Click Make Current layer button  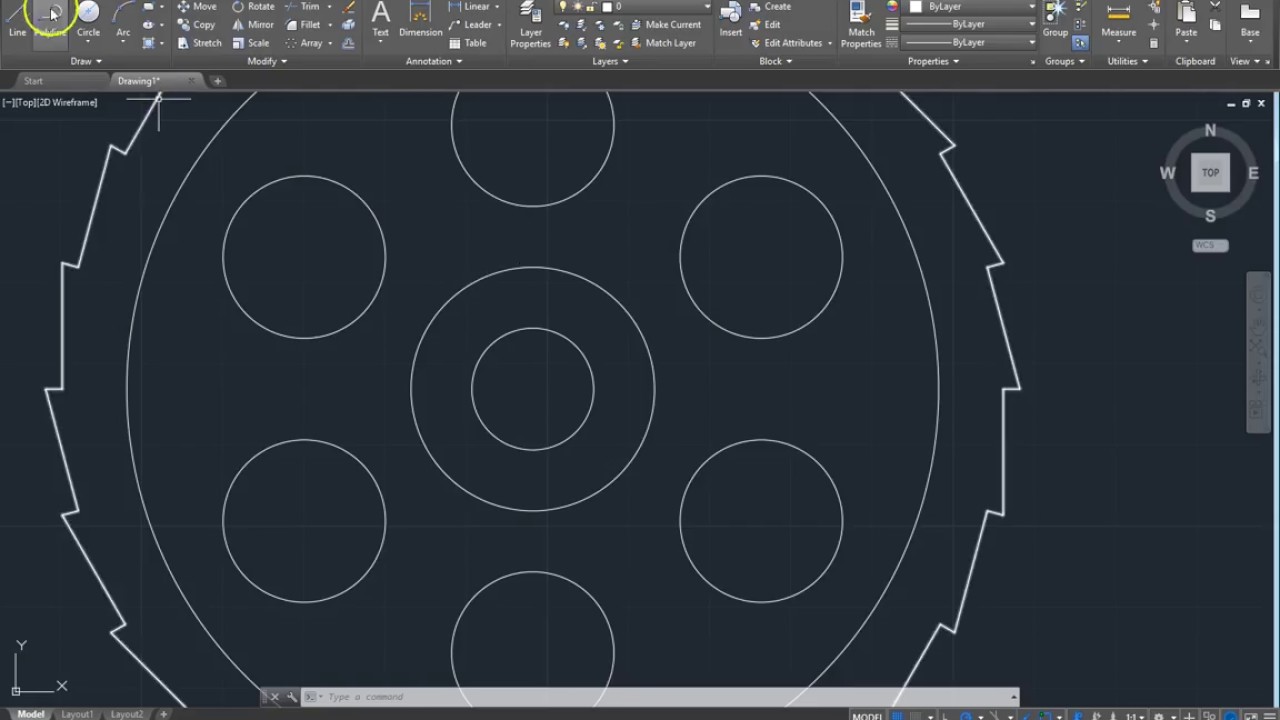point(665,24)
